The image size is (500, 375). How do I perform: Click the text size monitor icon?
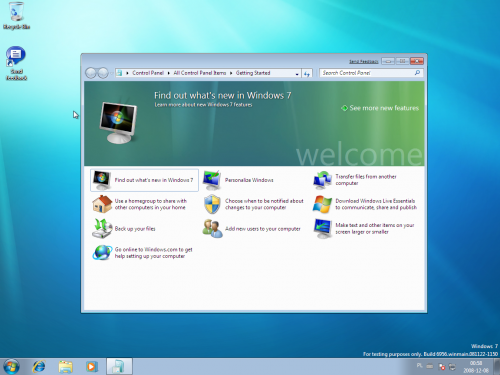pos(322,229)
